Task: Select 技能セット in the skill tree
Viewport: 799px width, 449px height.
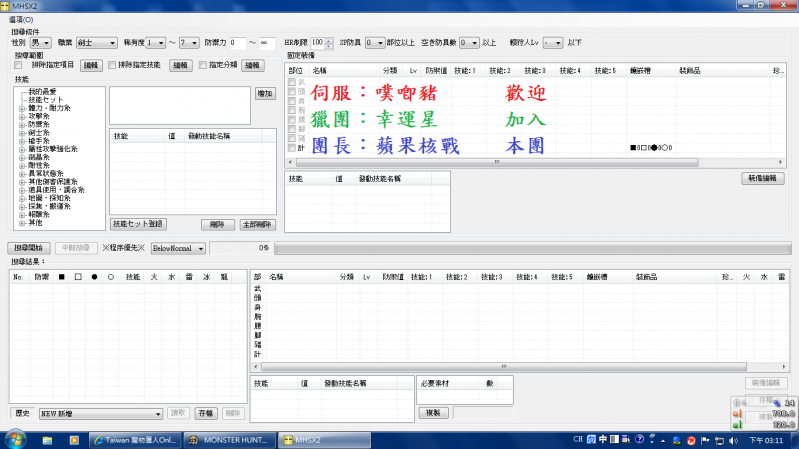Action: (45, 100)
